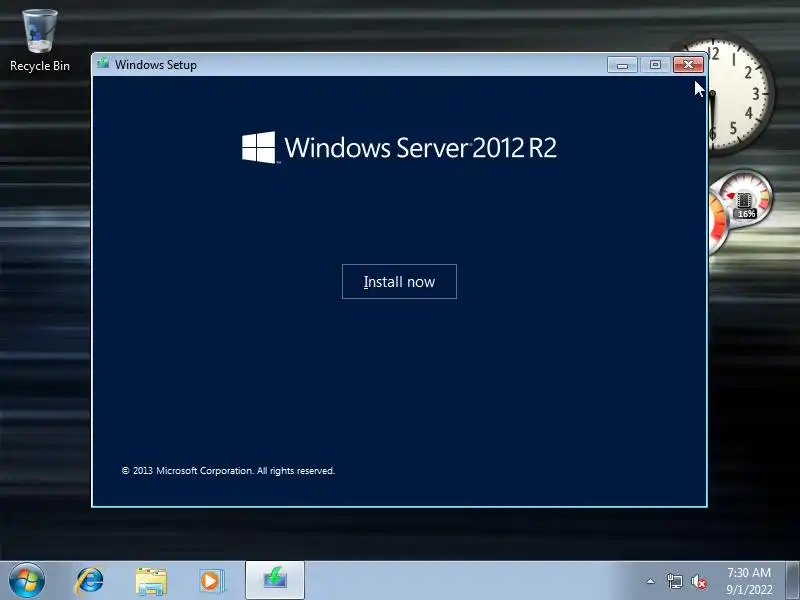
Task: Click the Install now button
Action: [399, 282]
